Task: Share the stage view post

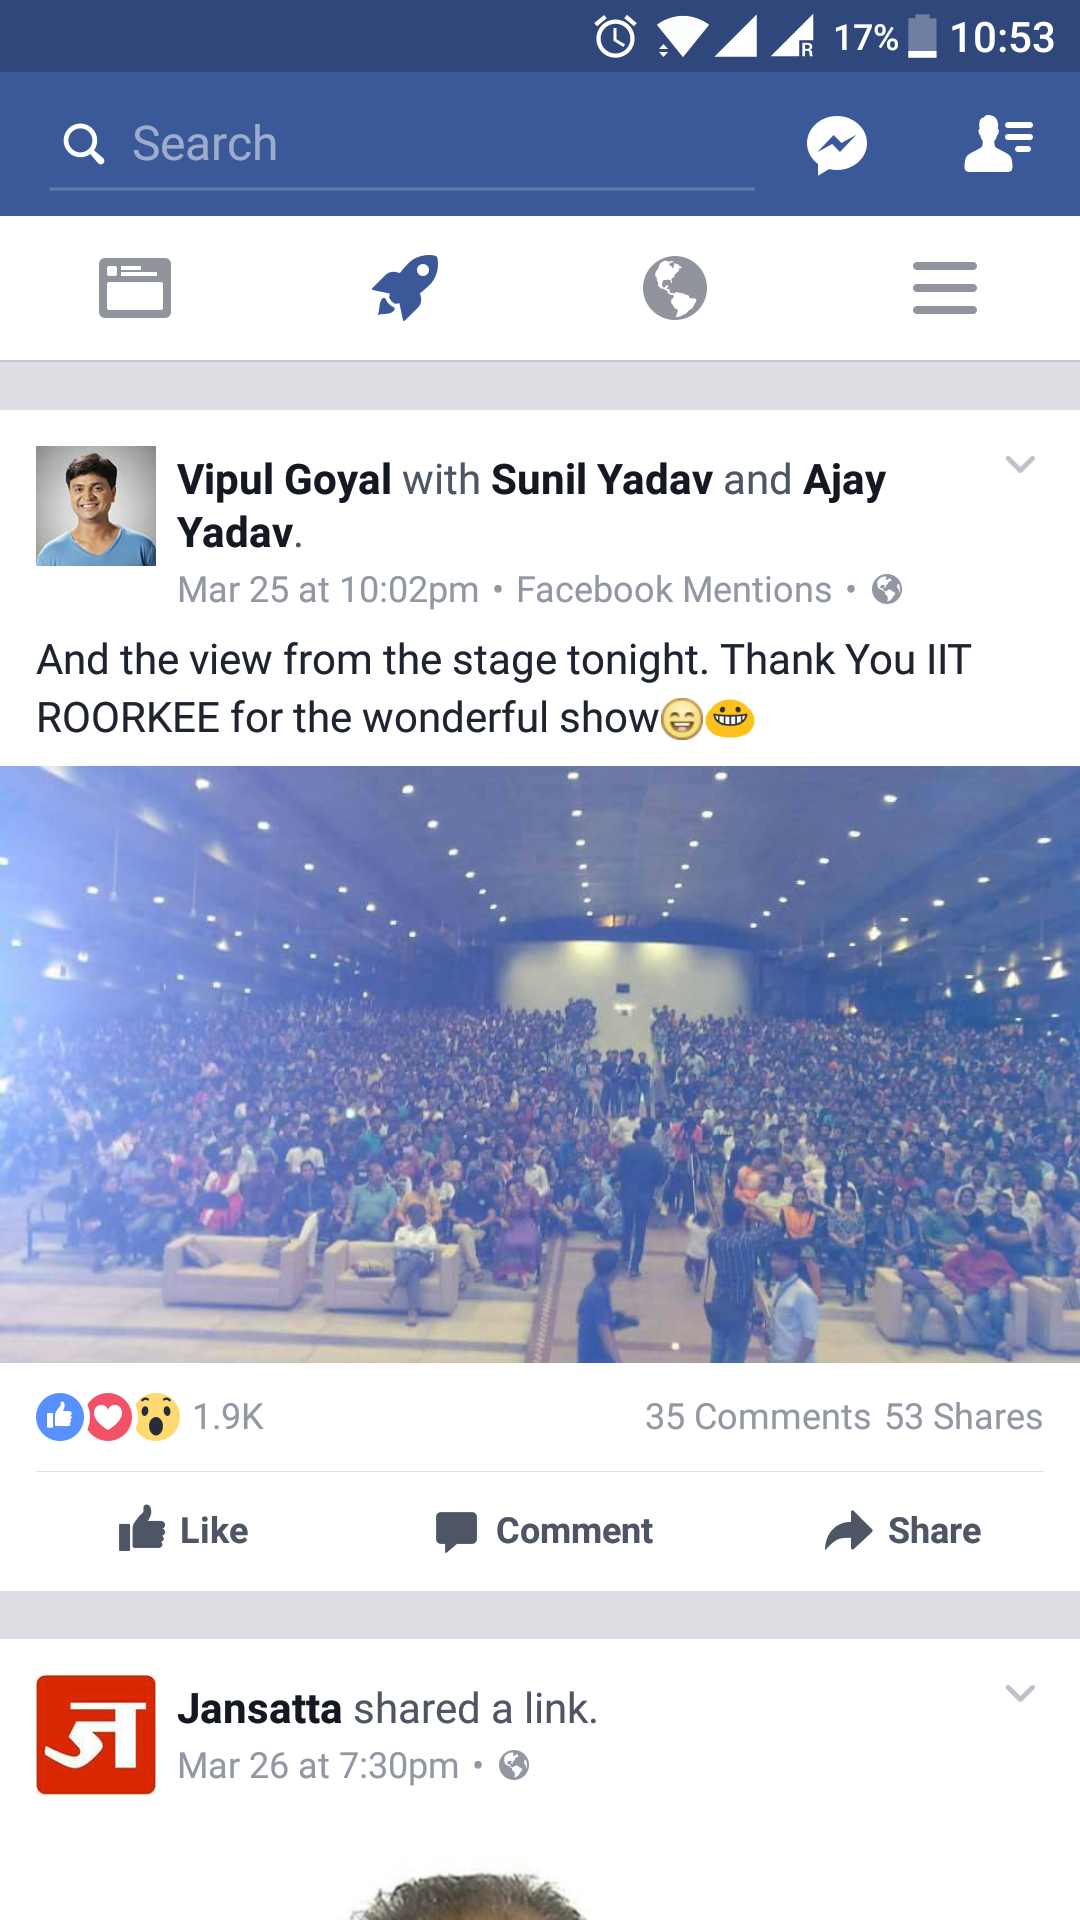Action: (x=903, y=1530)
